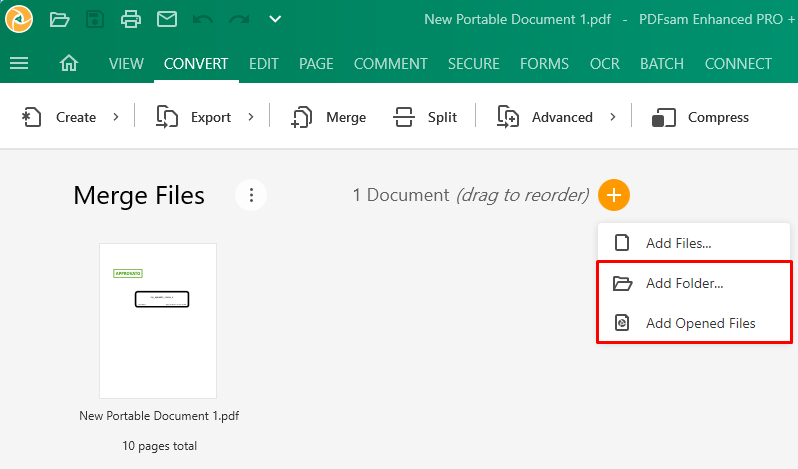The height and width of the screenshot is (469, 798).
Task: Switch to the VIEW tab
Action: [126, 64]
